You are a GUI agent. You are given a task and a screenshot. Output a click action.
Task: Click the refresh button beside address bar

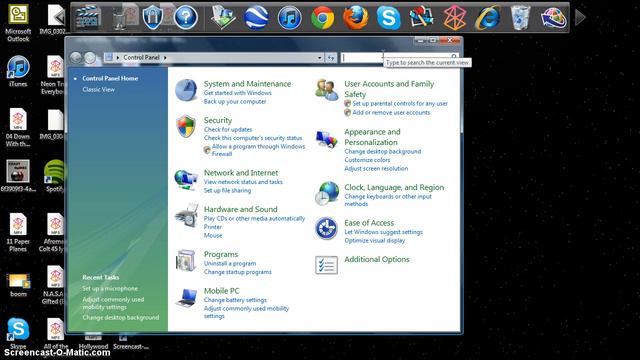pyautogui.click(x=331, y=58)
